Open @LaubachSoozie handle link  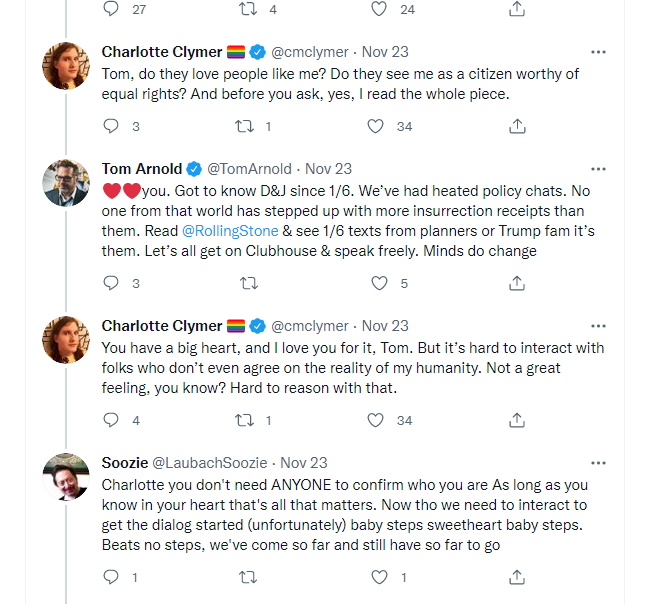210,463
